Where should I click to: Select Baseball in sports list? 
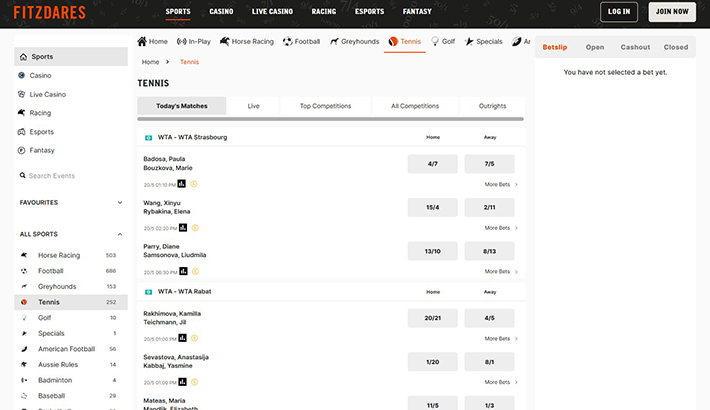pos(71,396)
